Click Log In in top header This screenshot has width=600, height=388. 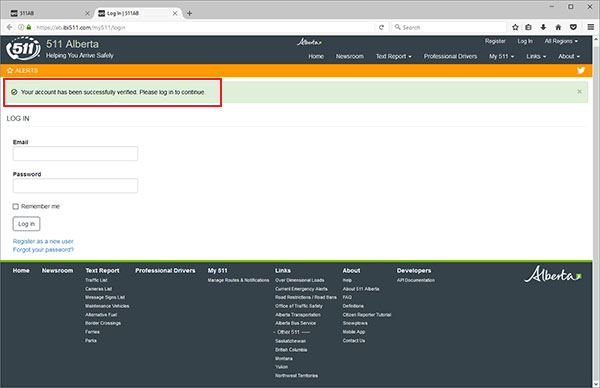525,41
